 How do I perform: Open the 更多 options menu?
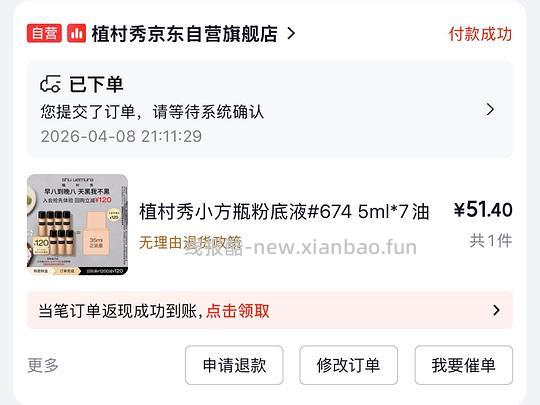[x=43, y=365]
